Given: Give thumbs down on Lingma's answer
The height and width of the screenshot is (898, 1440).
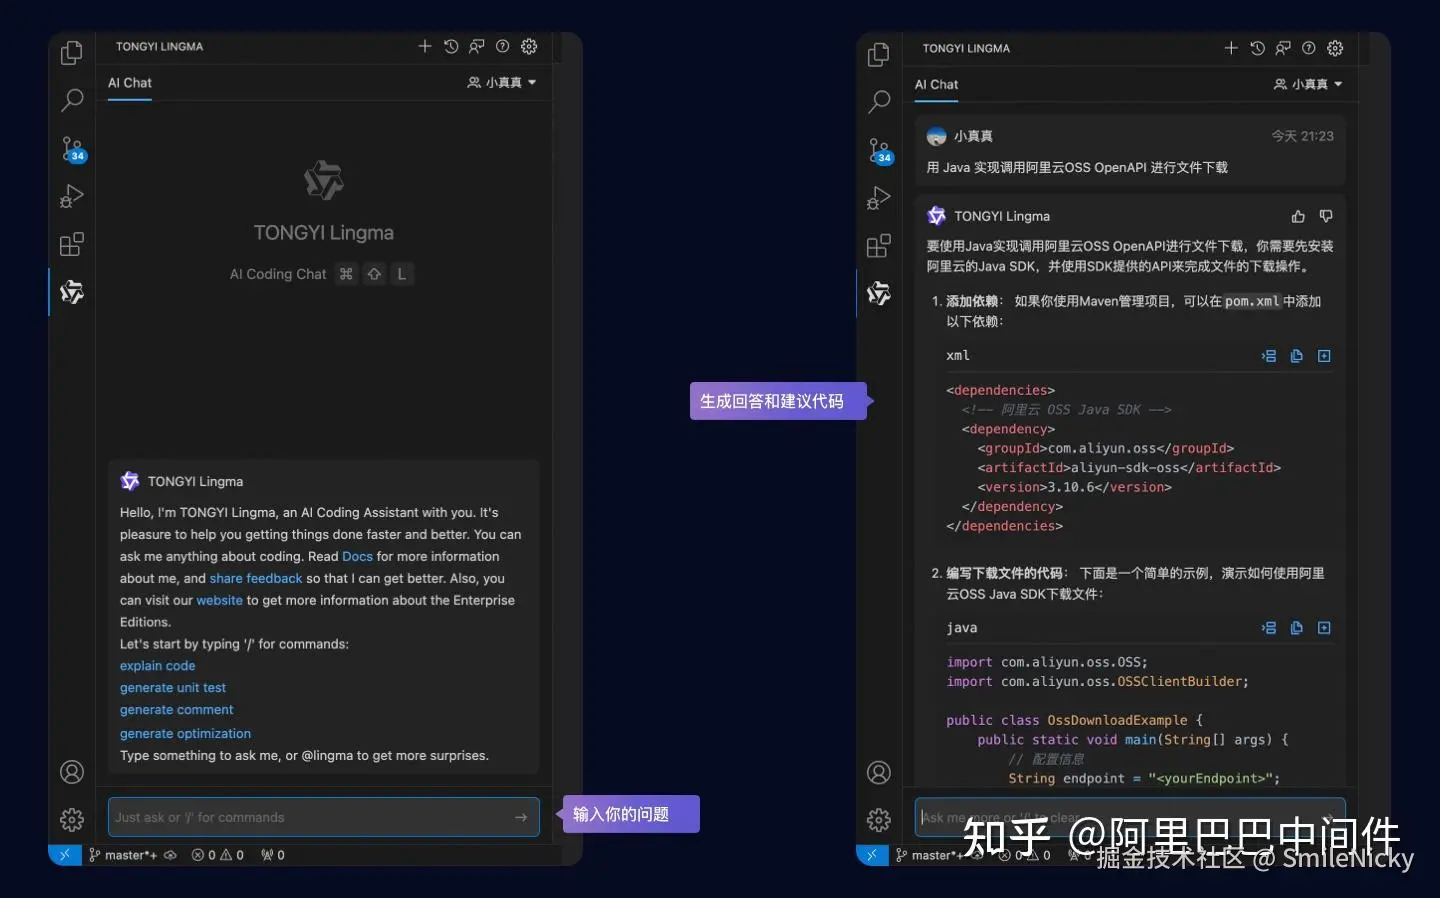Looking at the screenshot, I should pos(1325,216).
